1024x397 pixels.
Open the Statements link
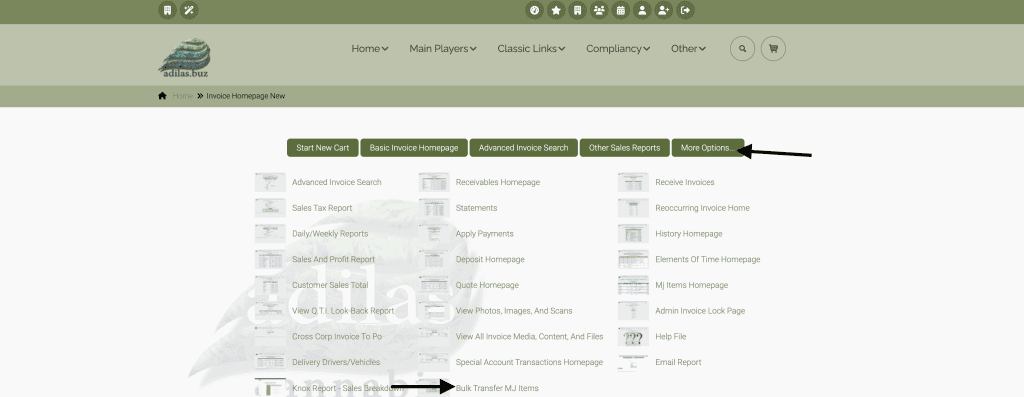(x=476, y=208)
